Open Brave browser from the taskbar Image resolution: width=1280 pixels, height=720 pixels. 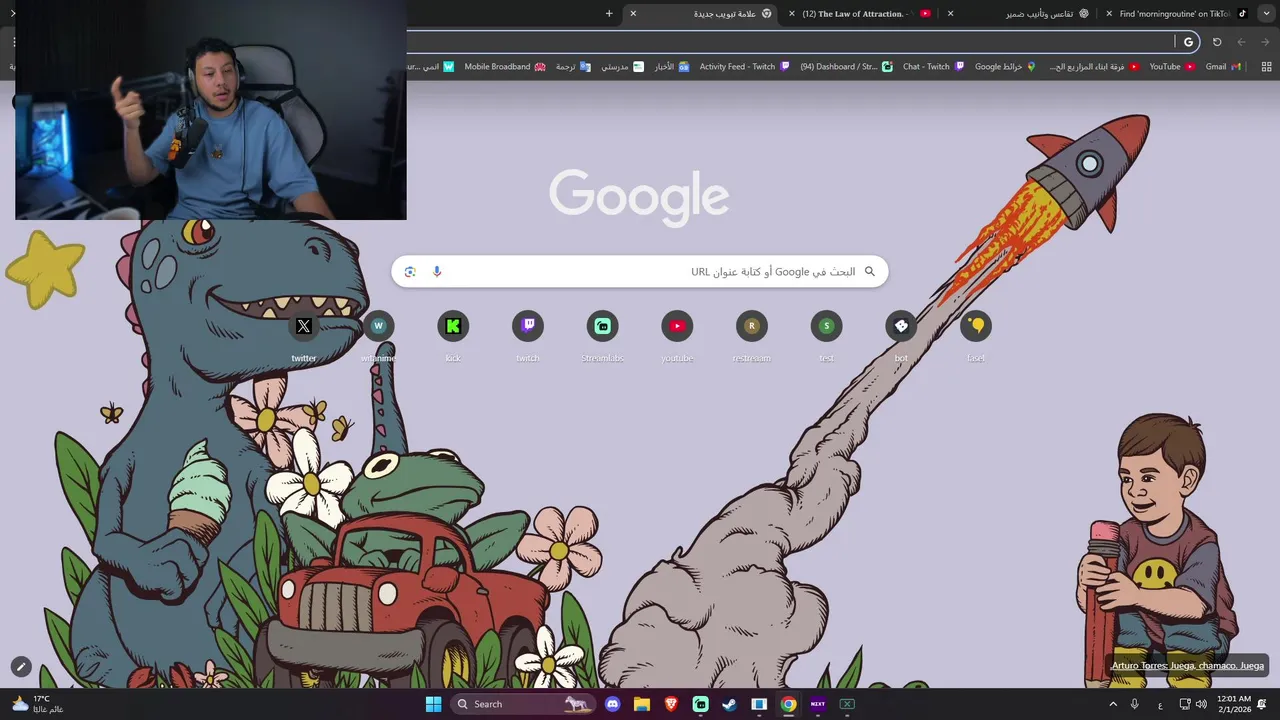[x=671, y=704]
